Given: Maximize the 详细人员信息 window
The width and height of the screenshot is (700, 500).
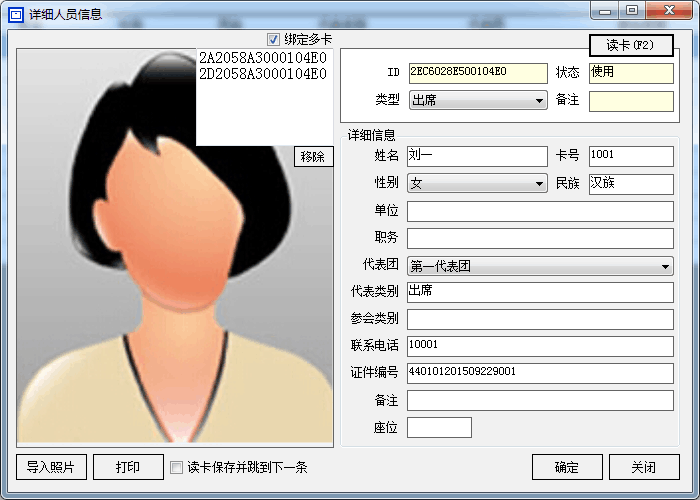Looking at the screenshot, I should (632, 11).
